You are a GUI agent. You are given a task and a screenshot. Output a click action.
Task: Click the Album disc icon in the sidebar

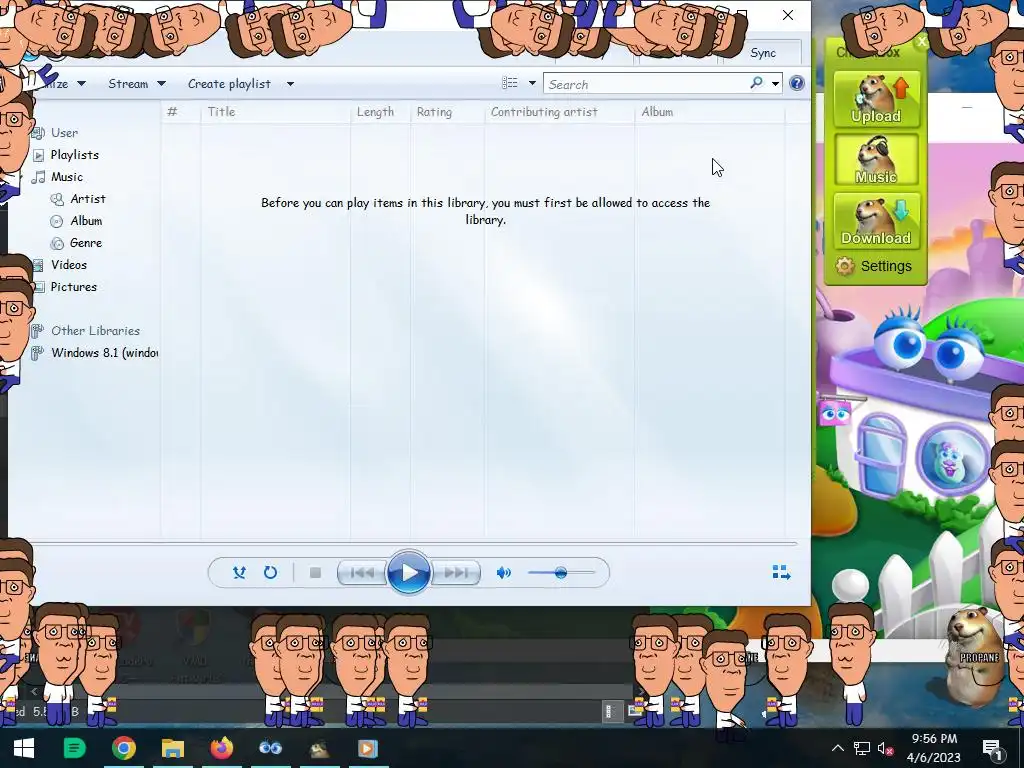57,221
